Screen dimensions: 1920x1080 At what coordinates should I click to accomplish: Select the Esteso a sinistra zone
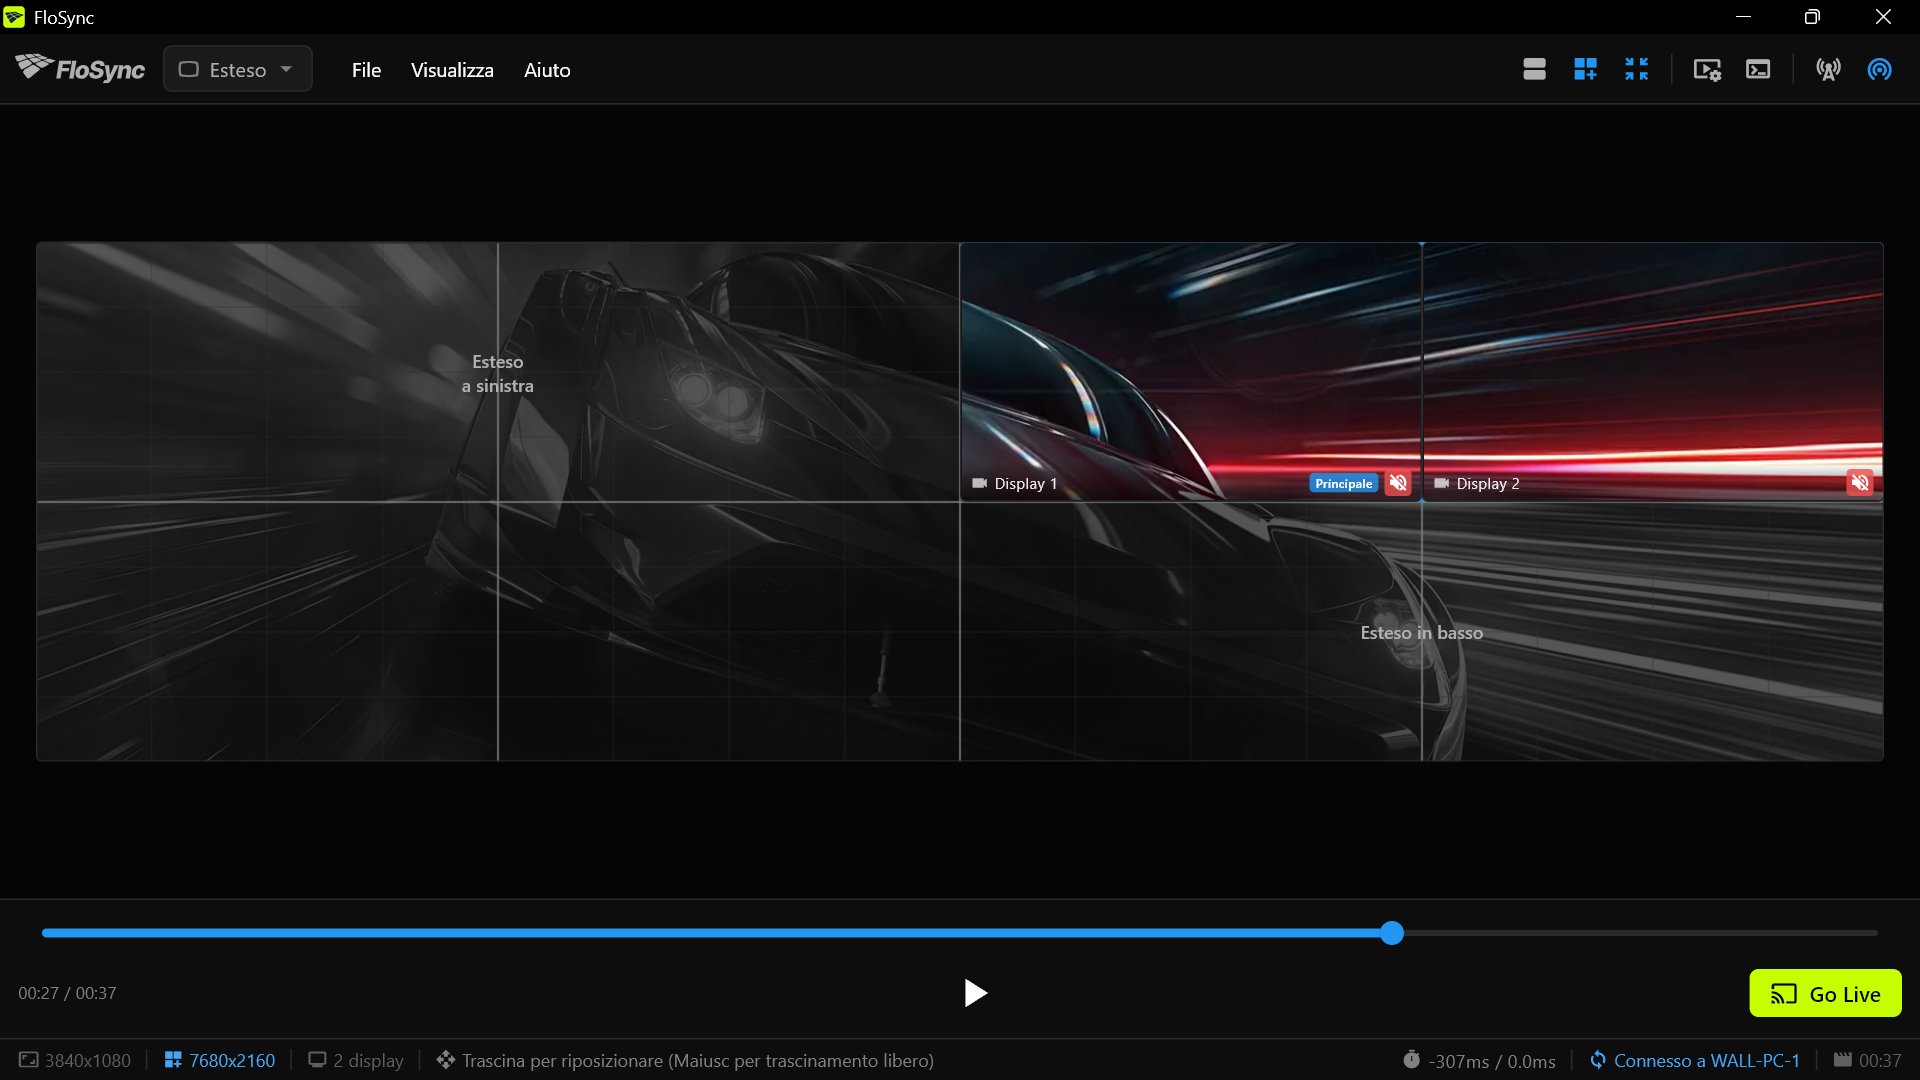coord(497,374)
